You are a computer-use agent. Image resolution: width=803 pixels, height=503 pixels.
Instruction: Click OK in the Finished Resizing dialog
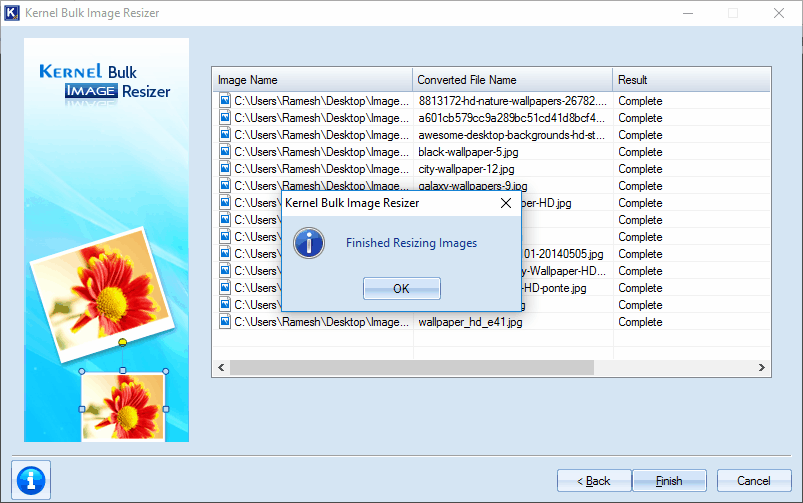click(402, 288)
